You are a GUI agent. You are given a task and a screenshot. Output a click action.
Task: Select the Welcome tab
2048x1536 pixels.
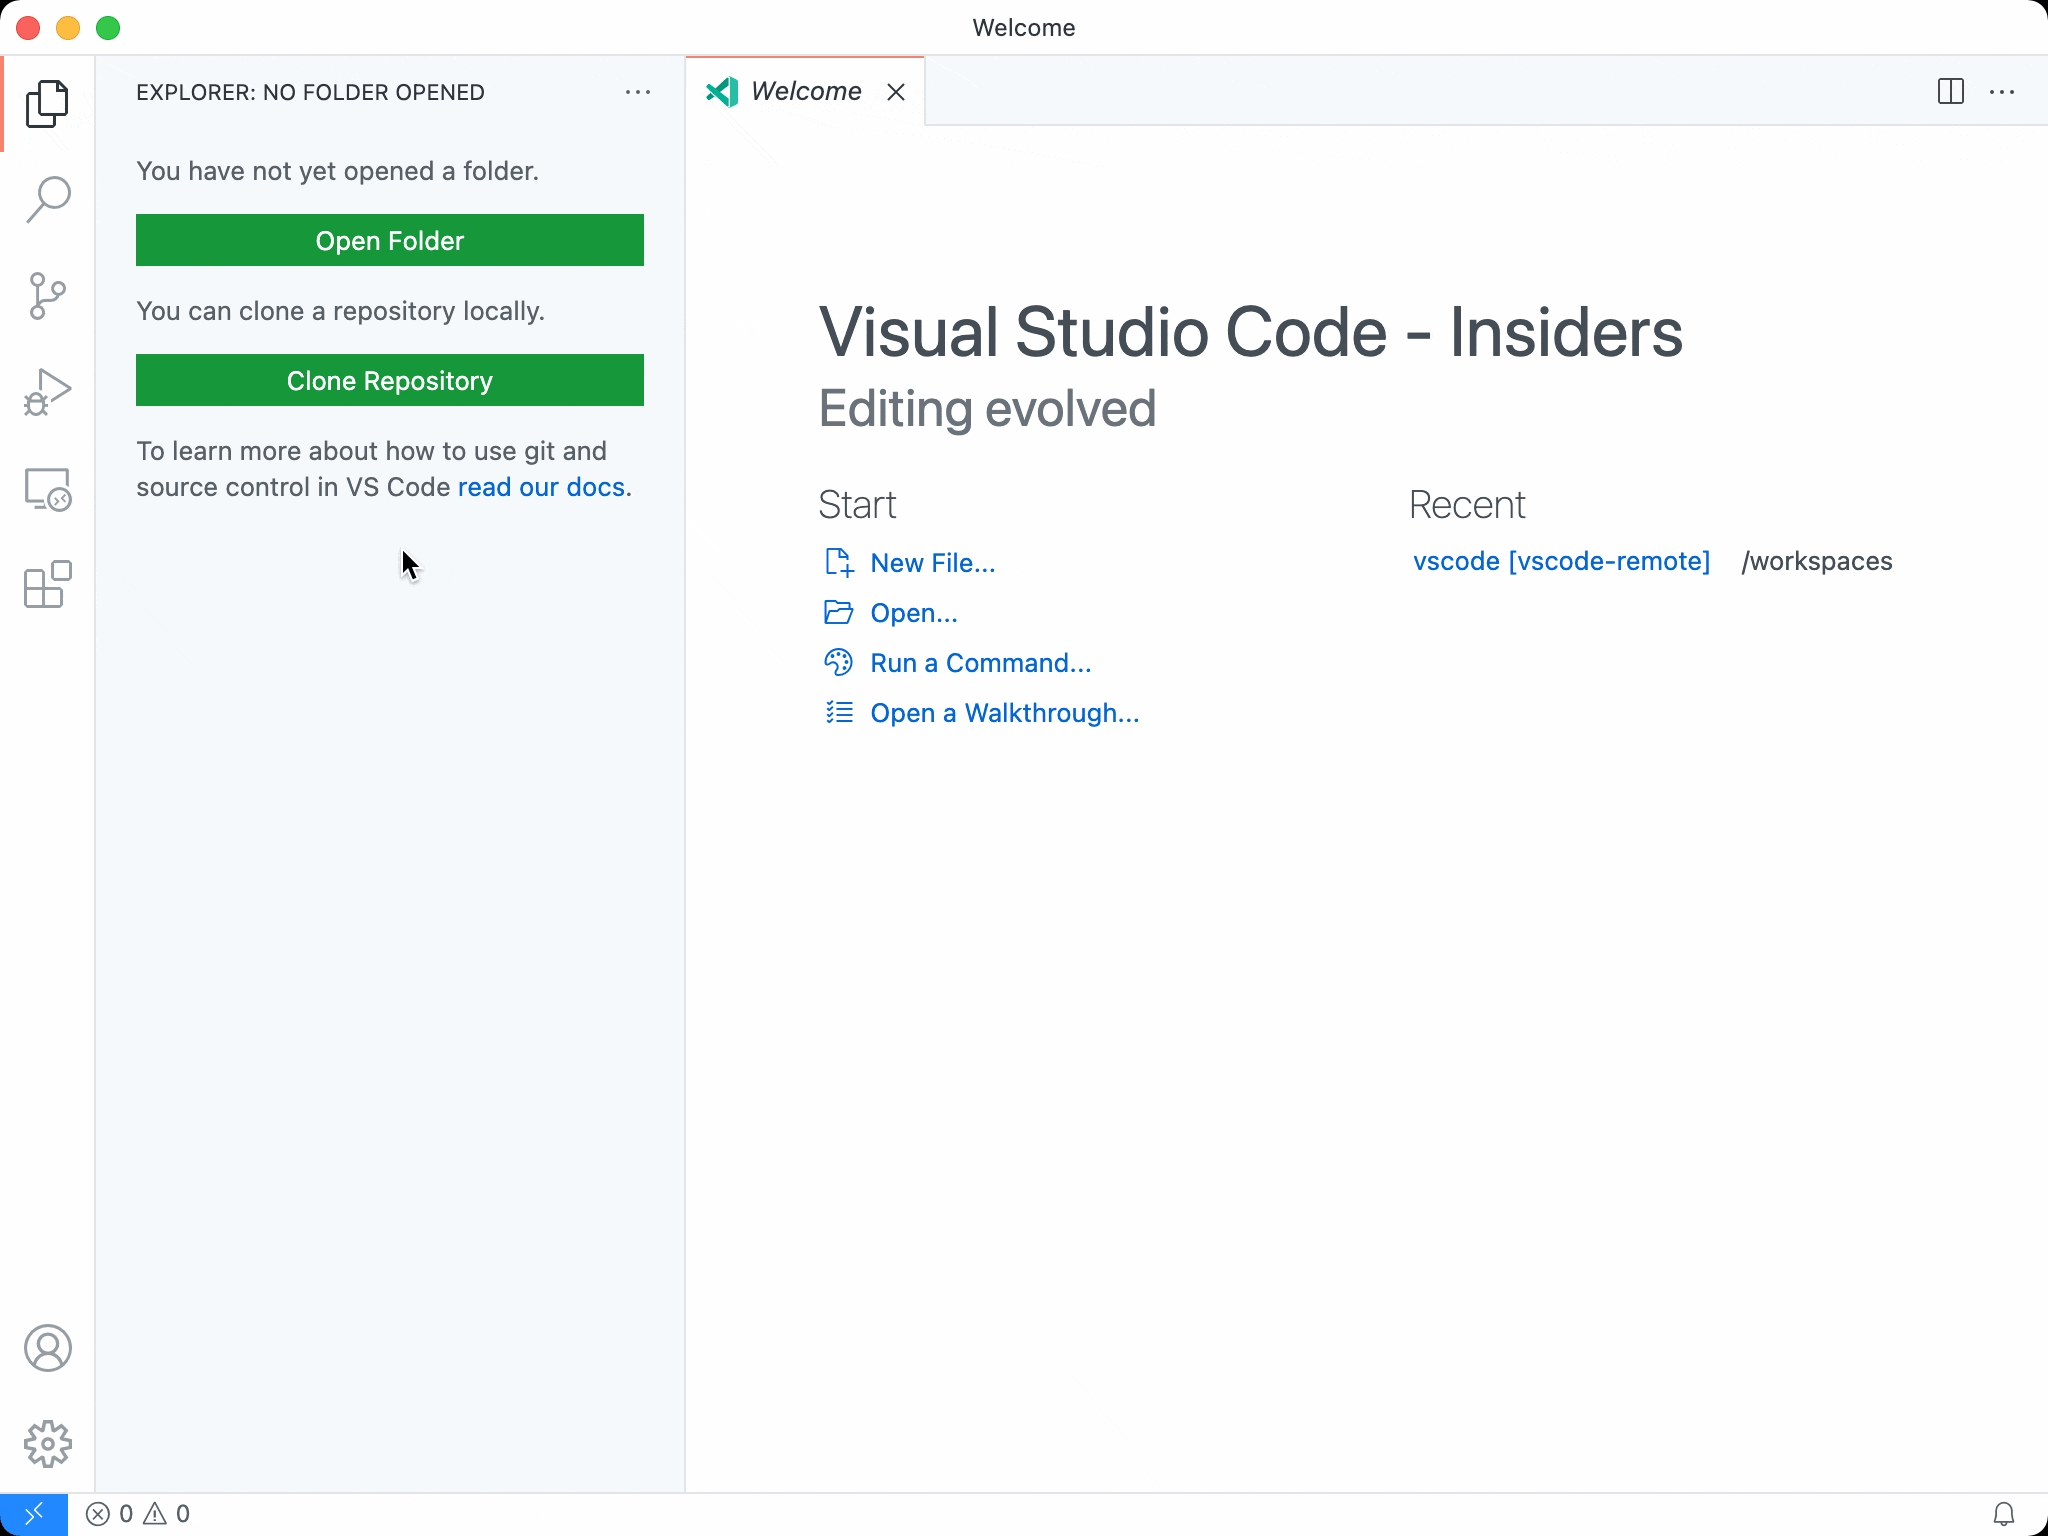coord(805,91)
